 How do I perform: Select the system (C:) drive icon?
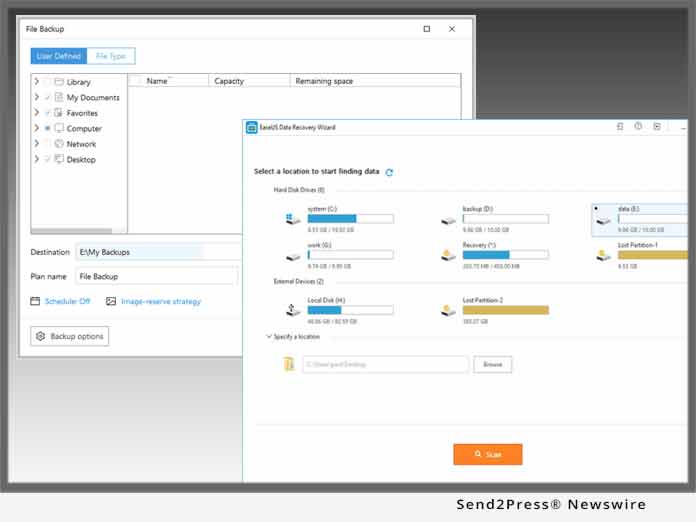(293, 217)
